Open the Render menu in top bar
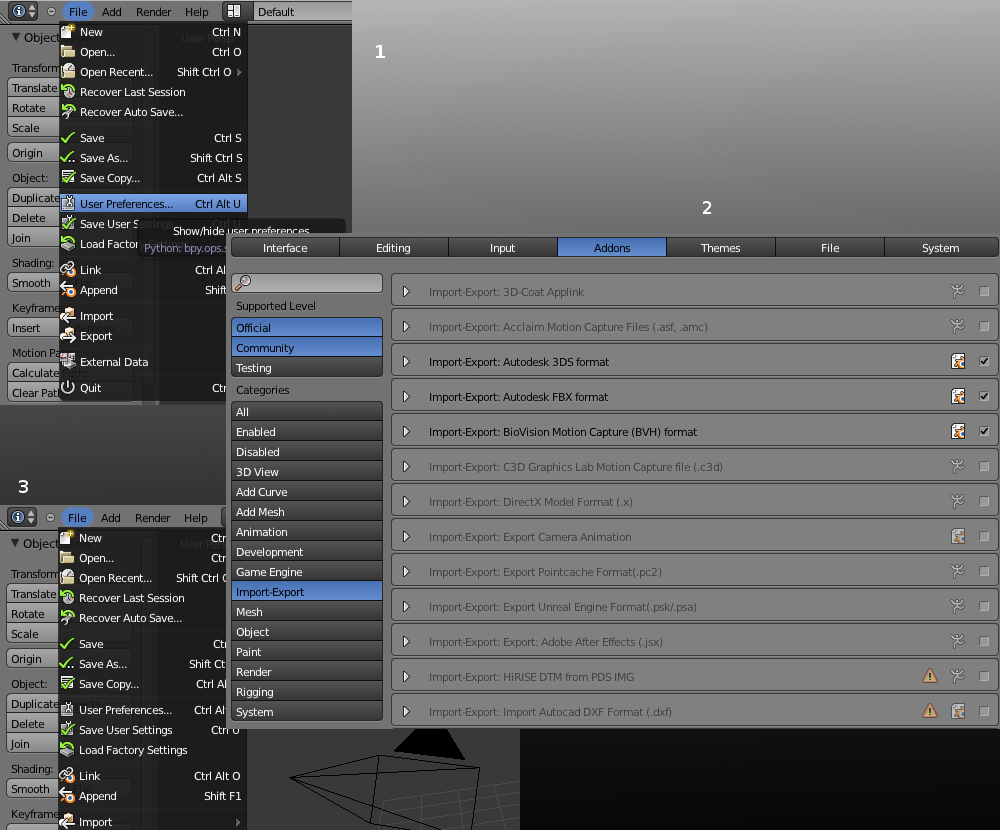The image size is (1000, 830). click(153, 12)
